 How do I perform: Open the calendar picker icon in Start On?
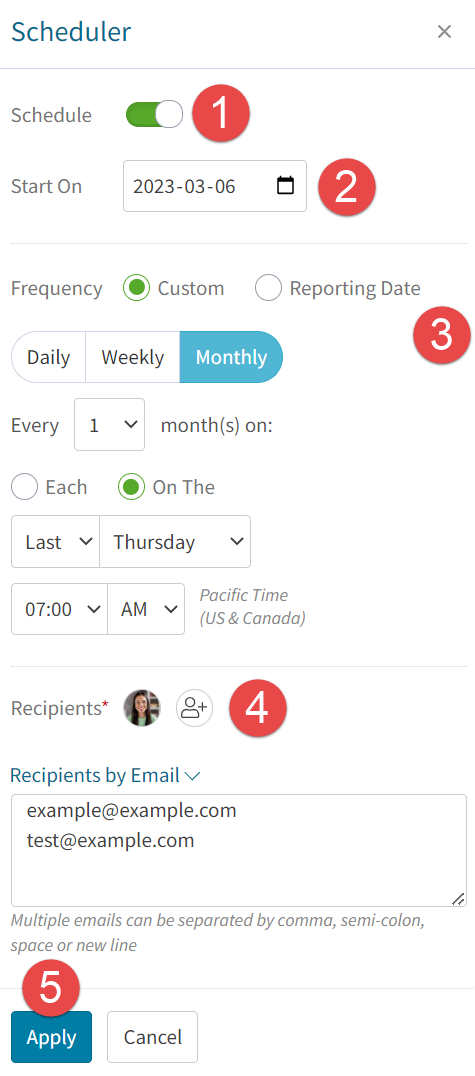285,186
